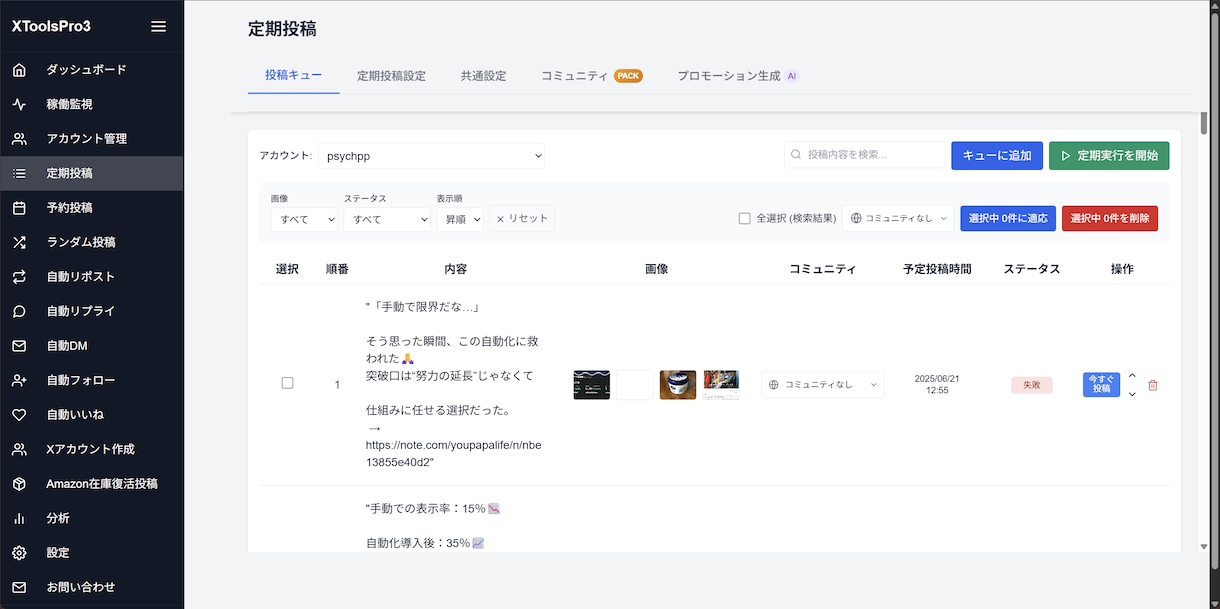The width and height of the screenshot is (1220, 609).
Task: Click the XToolsPro3 logo text
Action: click(x=51, y=26)
